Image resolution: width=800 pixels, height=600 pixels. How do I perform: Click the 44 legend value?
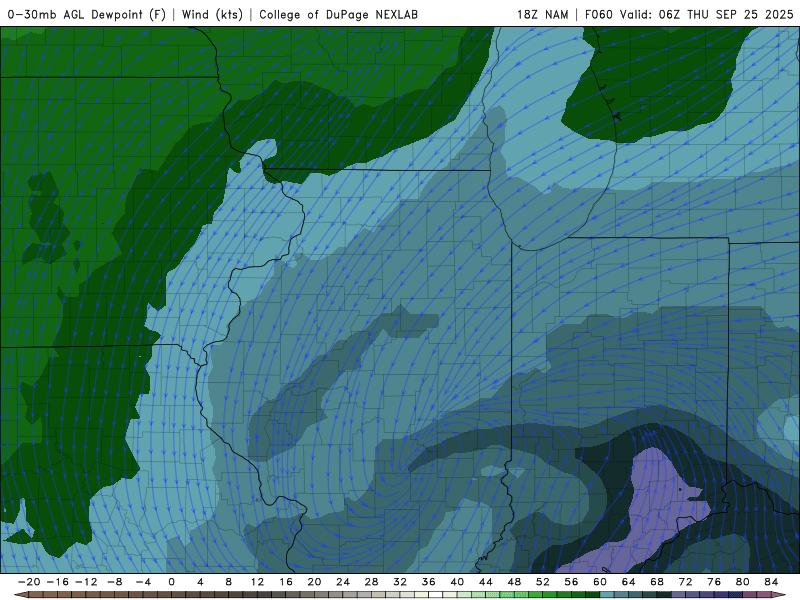(x=486, y=582)
